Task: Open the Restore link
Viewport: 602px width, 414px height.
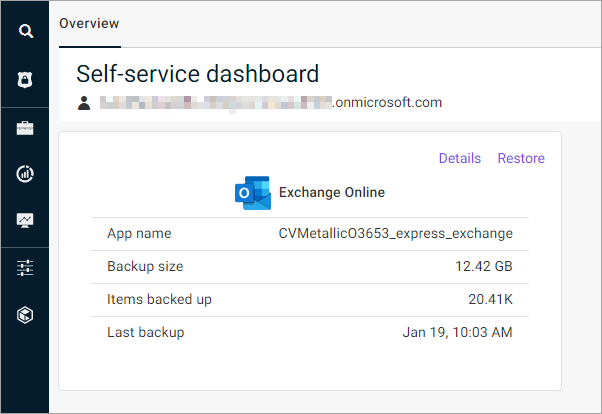Action: [521, 158]
